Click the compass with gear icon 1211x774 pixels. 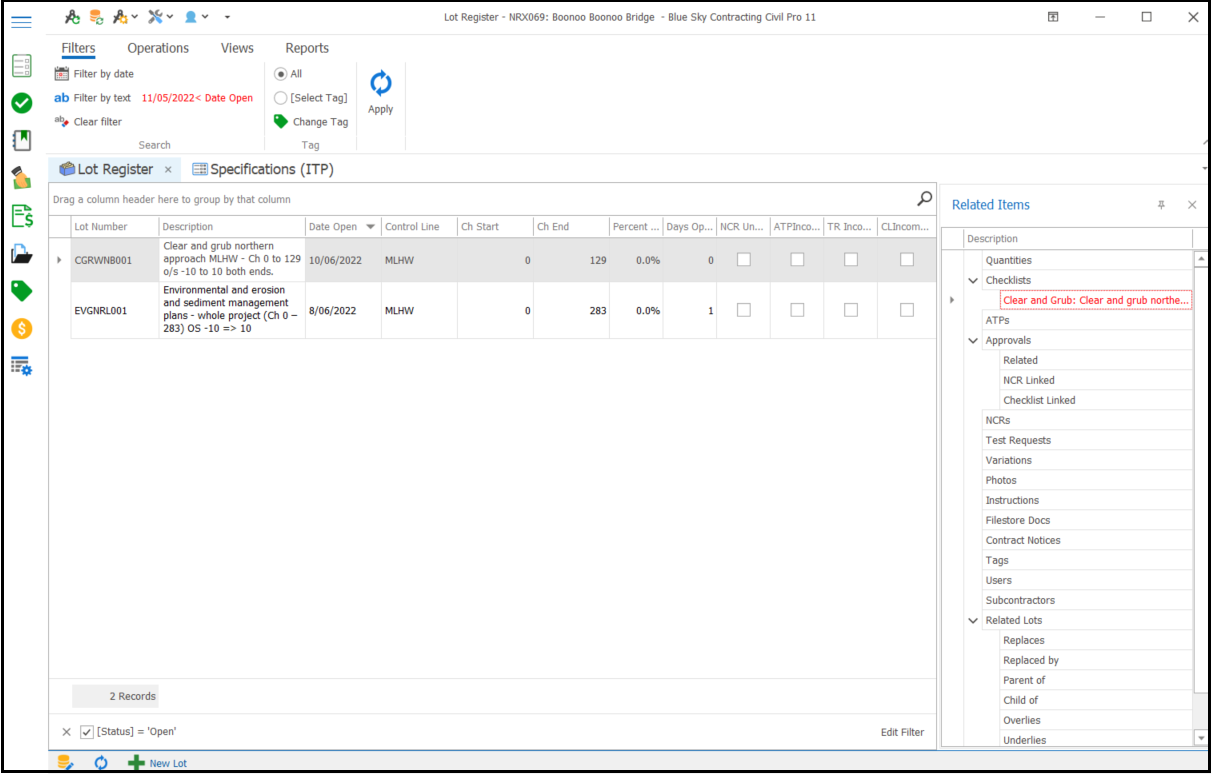(121, 17)
